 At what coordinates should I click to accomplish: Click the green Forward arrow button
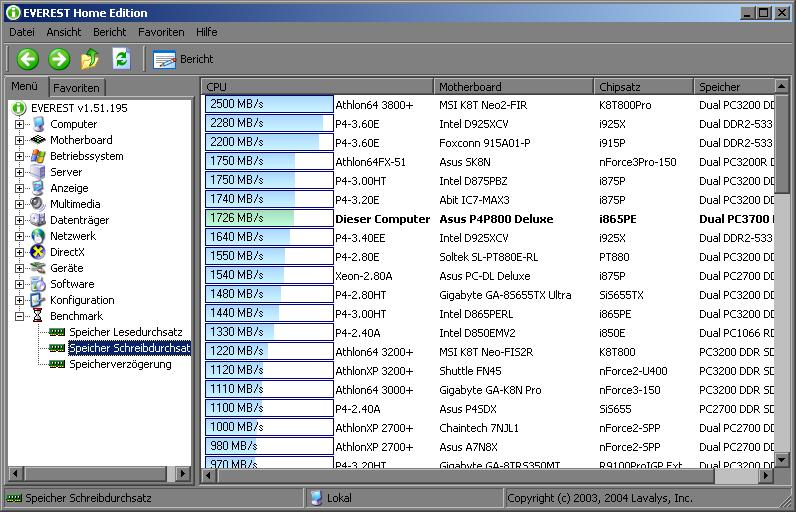coord(59,59)
